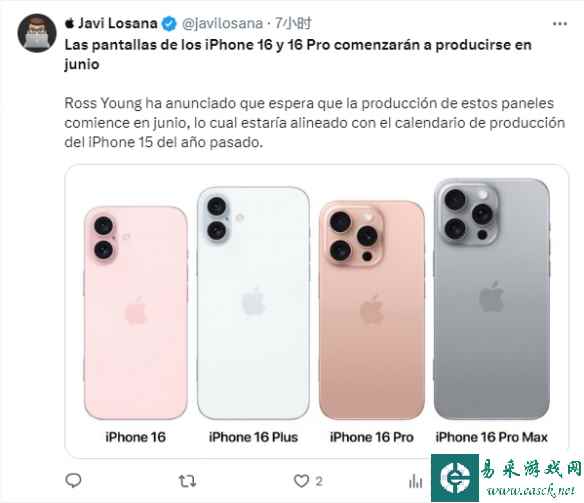This screenshot has height=503, width=584.
Task: Click the Ross Young paragraph text
Action: click(x=315, y=122)
